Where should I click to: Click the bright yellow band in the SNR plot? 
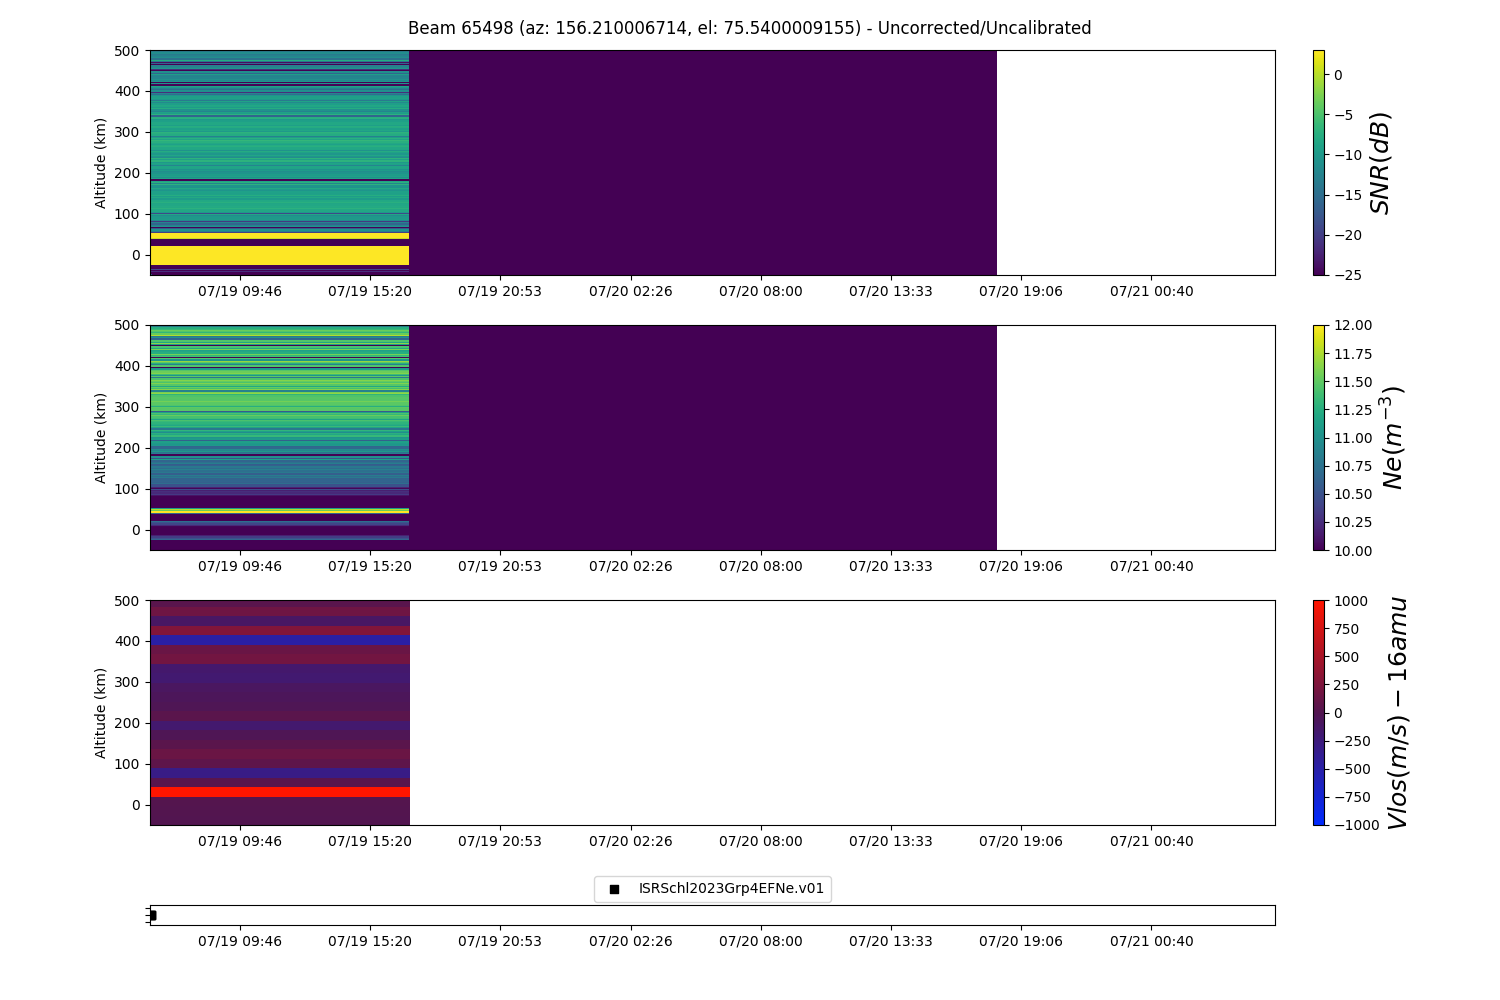(x=280, y=255)
